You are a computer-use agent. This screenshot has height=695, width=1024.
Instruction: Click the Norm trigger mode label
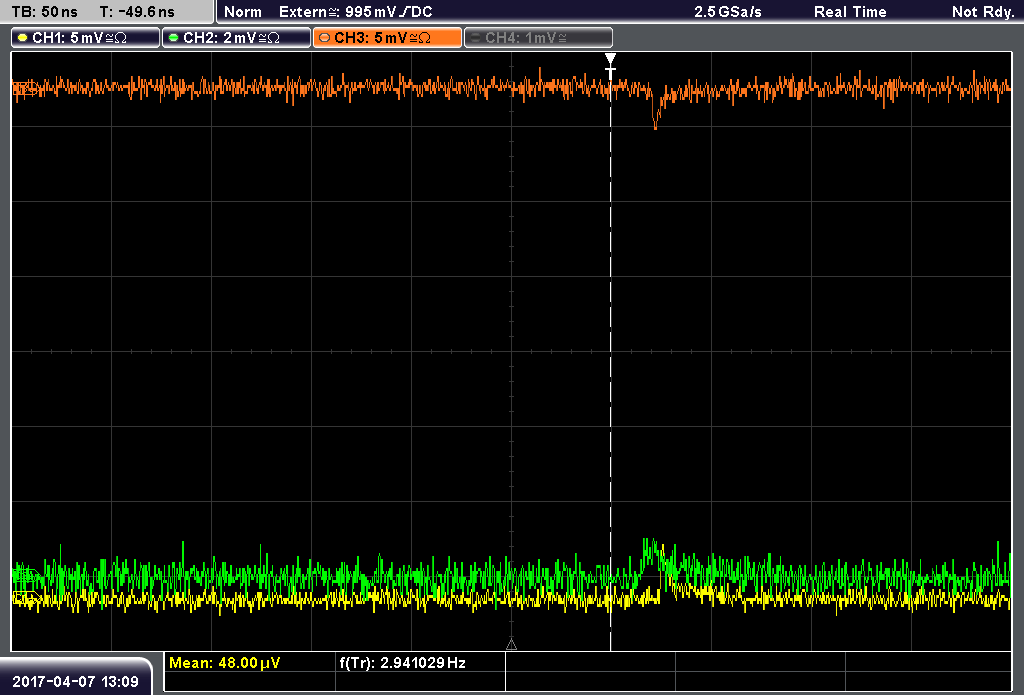point(243,12)
